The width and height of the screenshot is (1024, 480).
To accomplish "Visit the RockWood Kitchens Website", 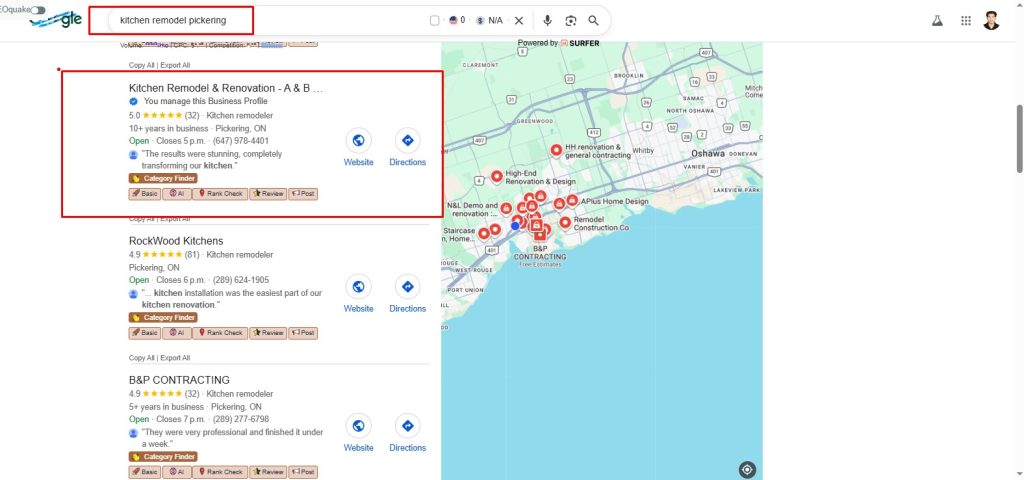I will (359, 294).
